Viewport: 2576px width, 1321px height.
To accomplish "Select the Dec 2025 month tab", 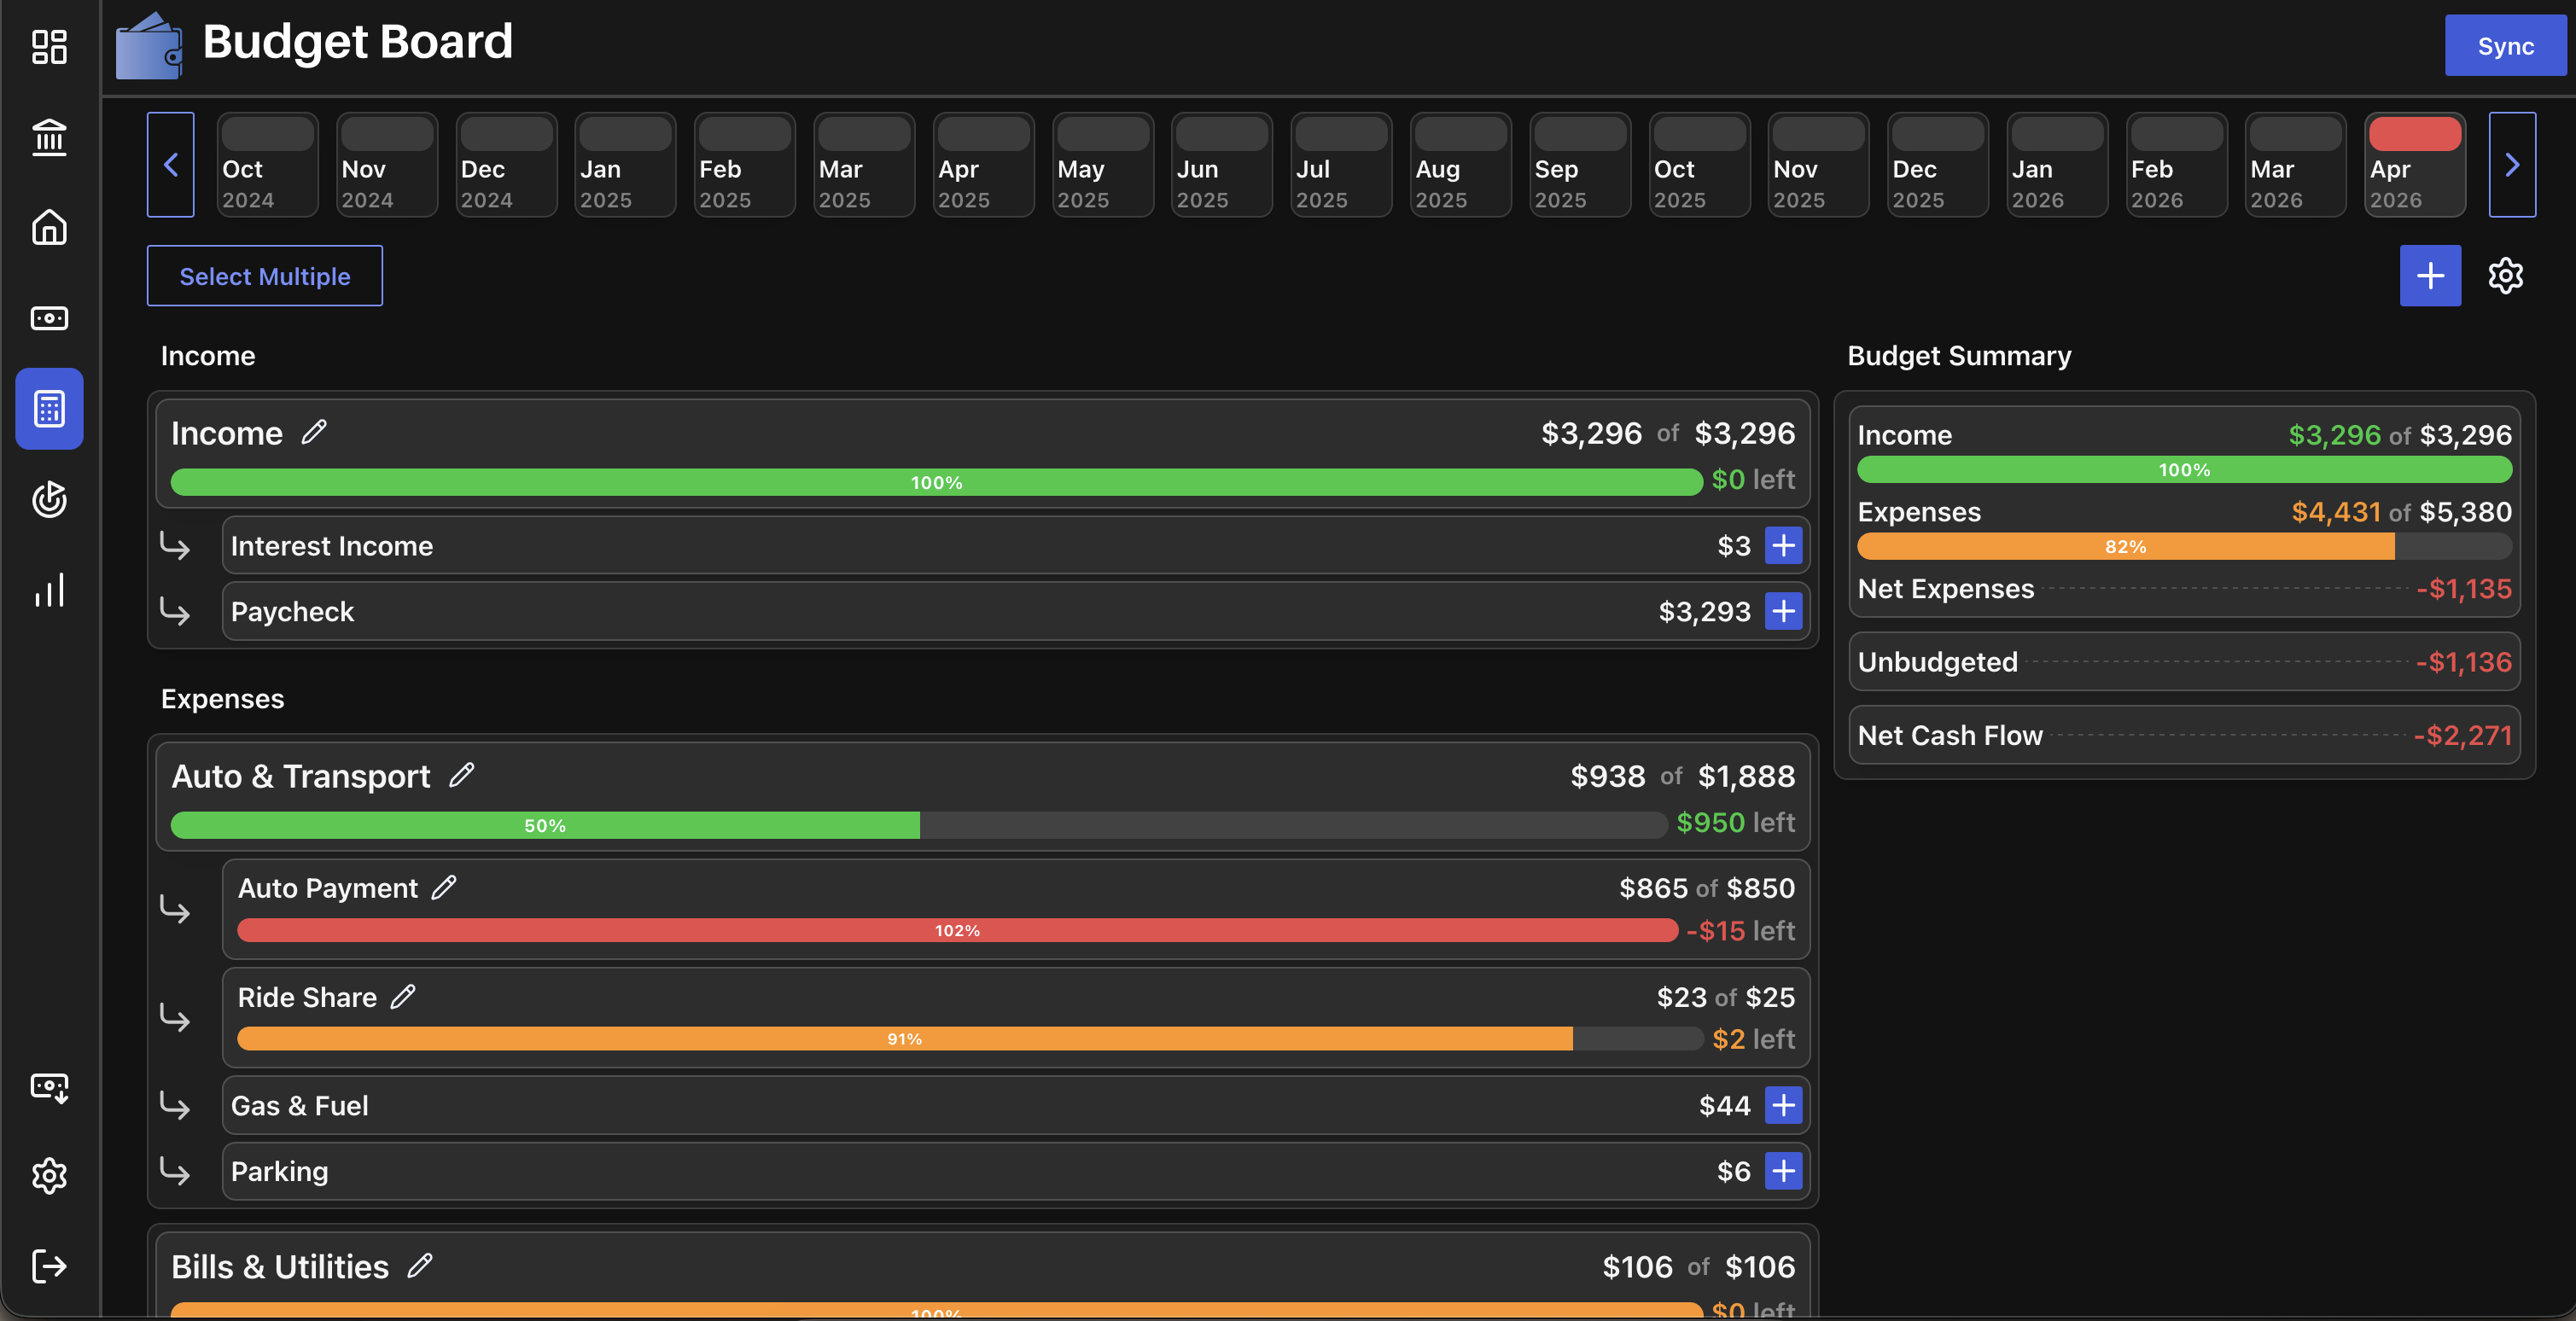I will 1938,164.
